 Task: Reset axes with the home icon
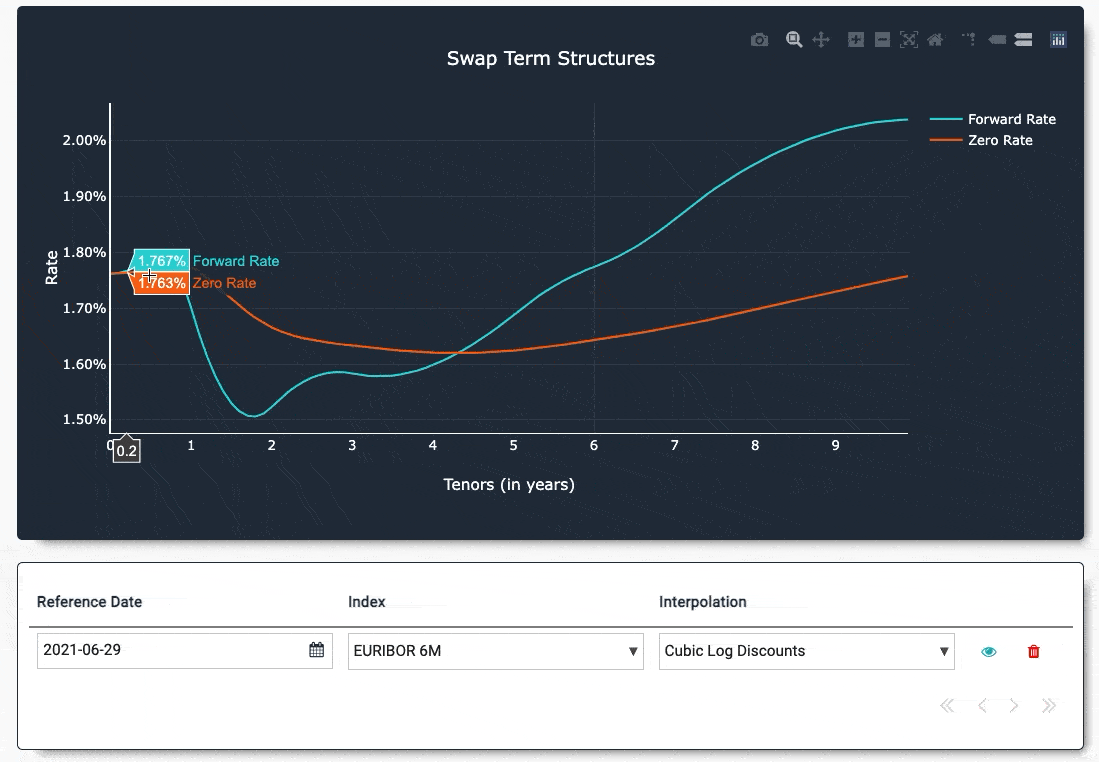(935, 40)
